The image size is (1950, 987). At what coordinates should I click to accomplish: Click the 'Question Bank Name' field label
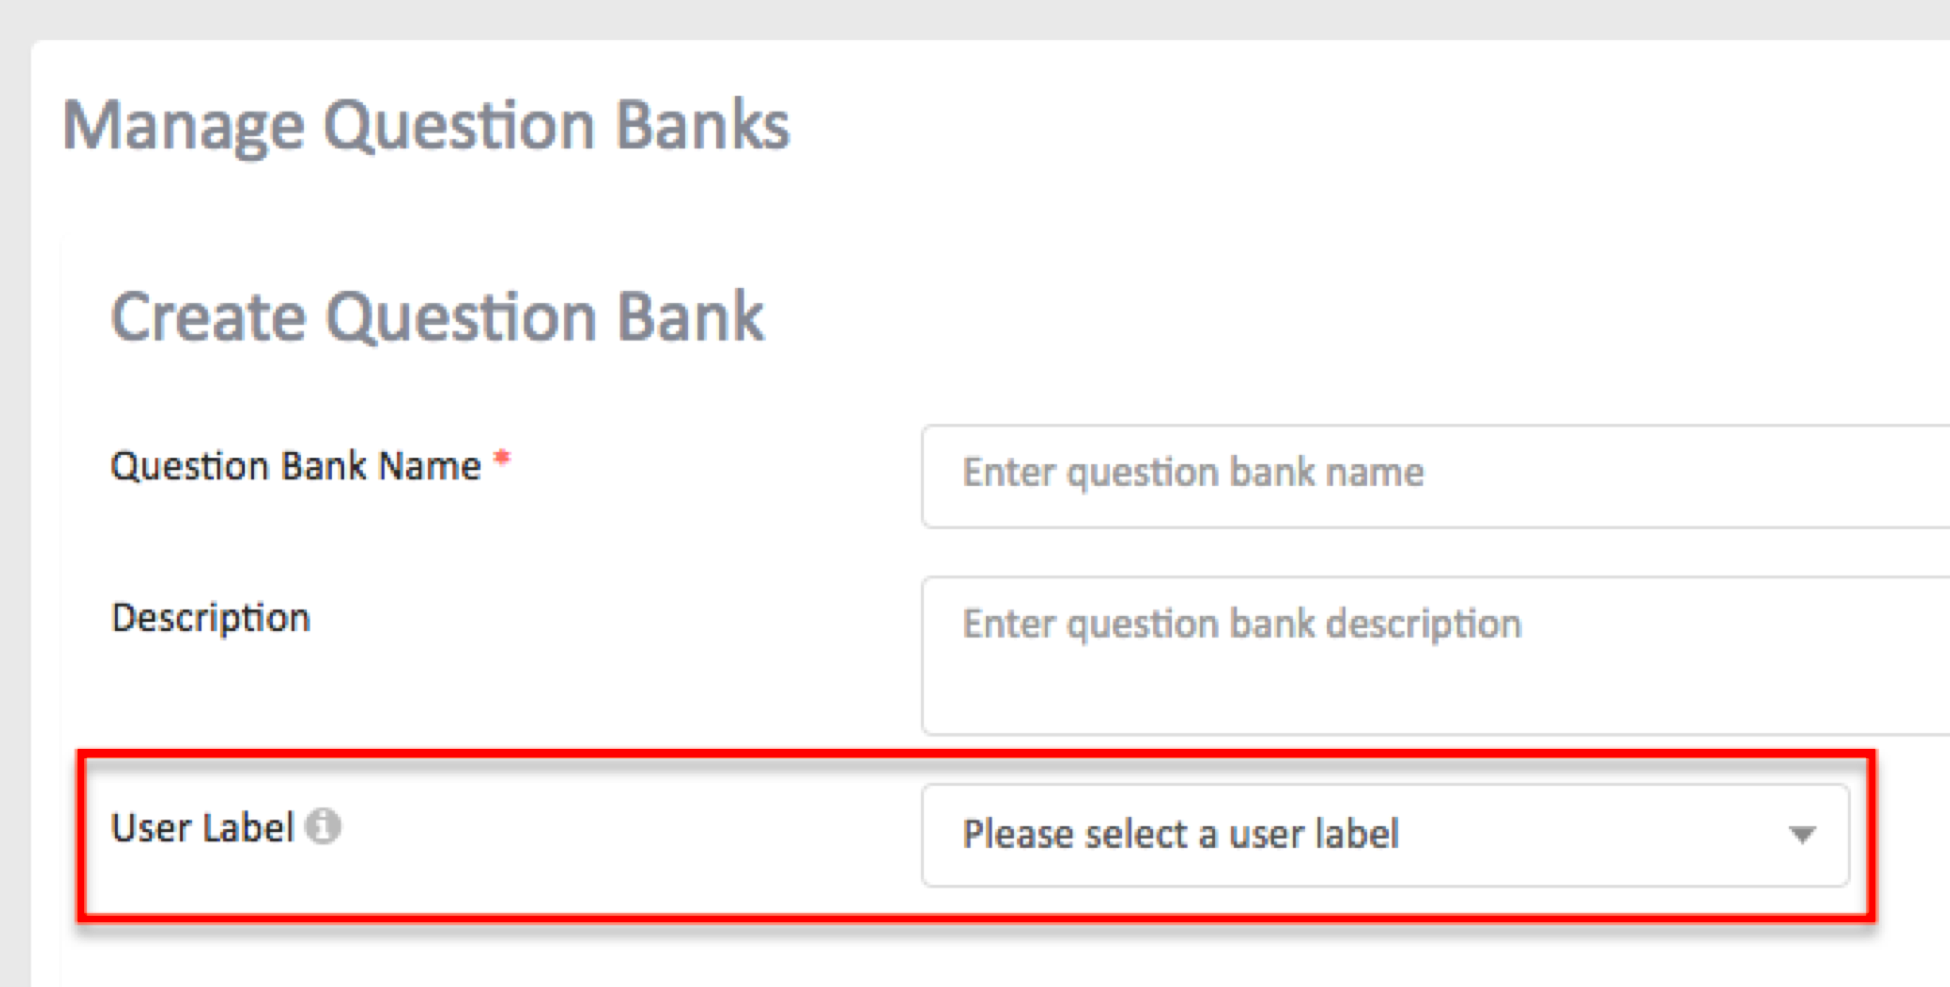click(x=296, y=466)
